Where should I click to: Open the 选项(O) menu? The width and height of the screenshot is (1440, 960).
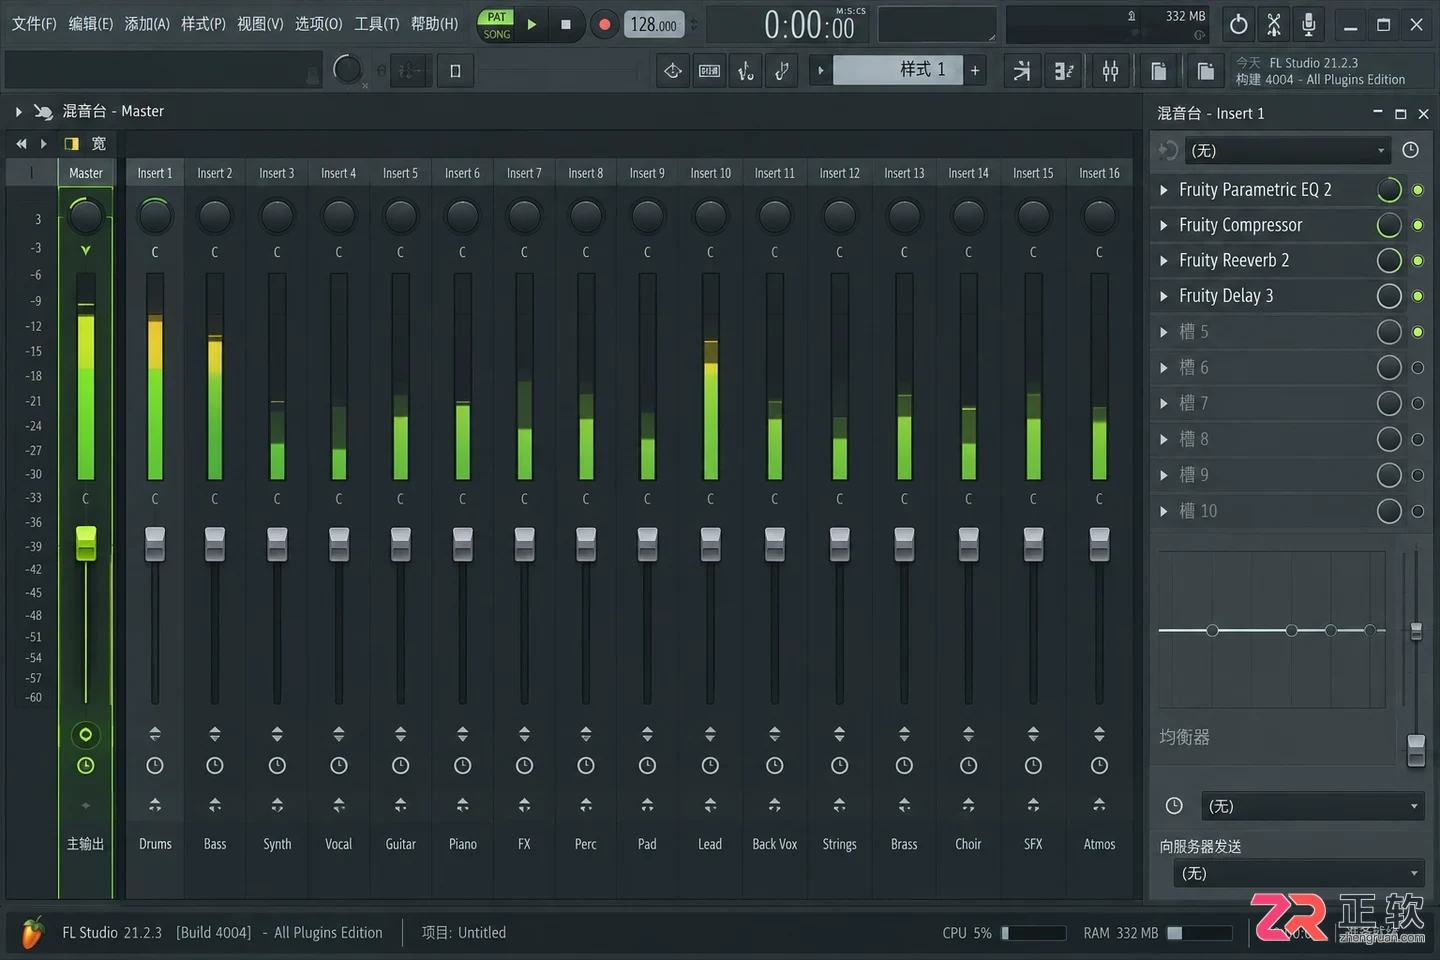(x=319, y=23)
